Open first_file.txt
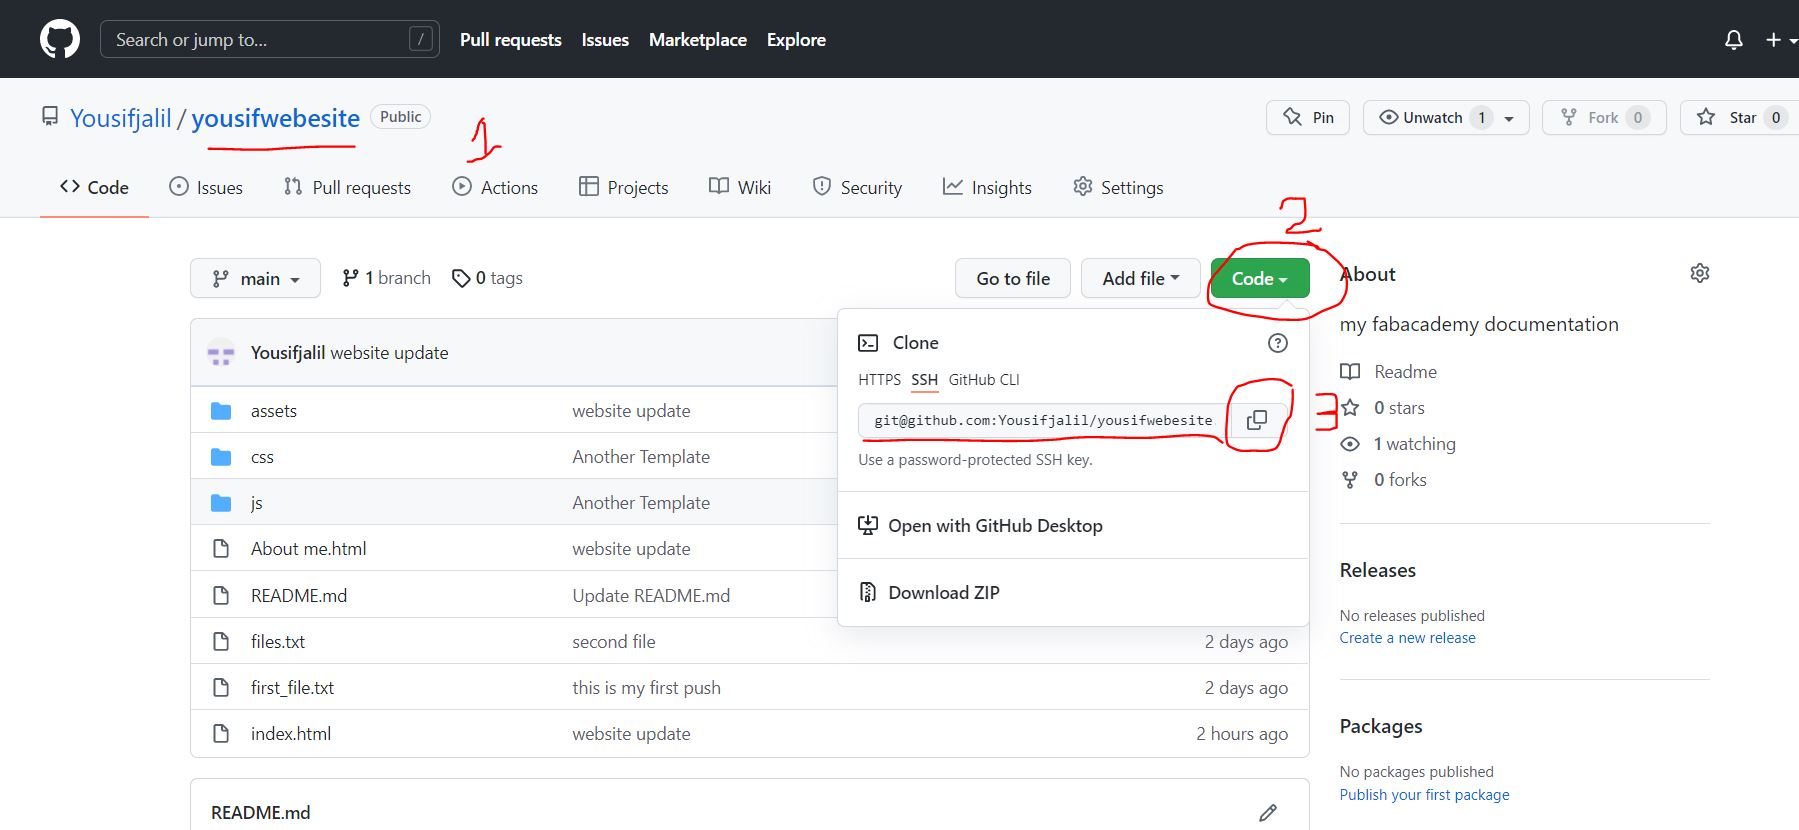 (292, 688)
